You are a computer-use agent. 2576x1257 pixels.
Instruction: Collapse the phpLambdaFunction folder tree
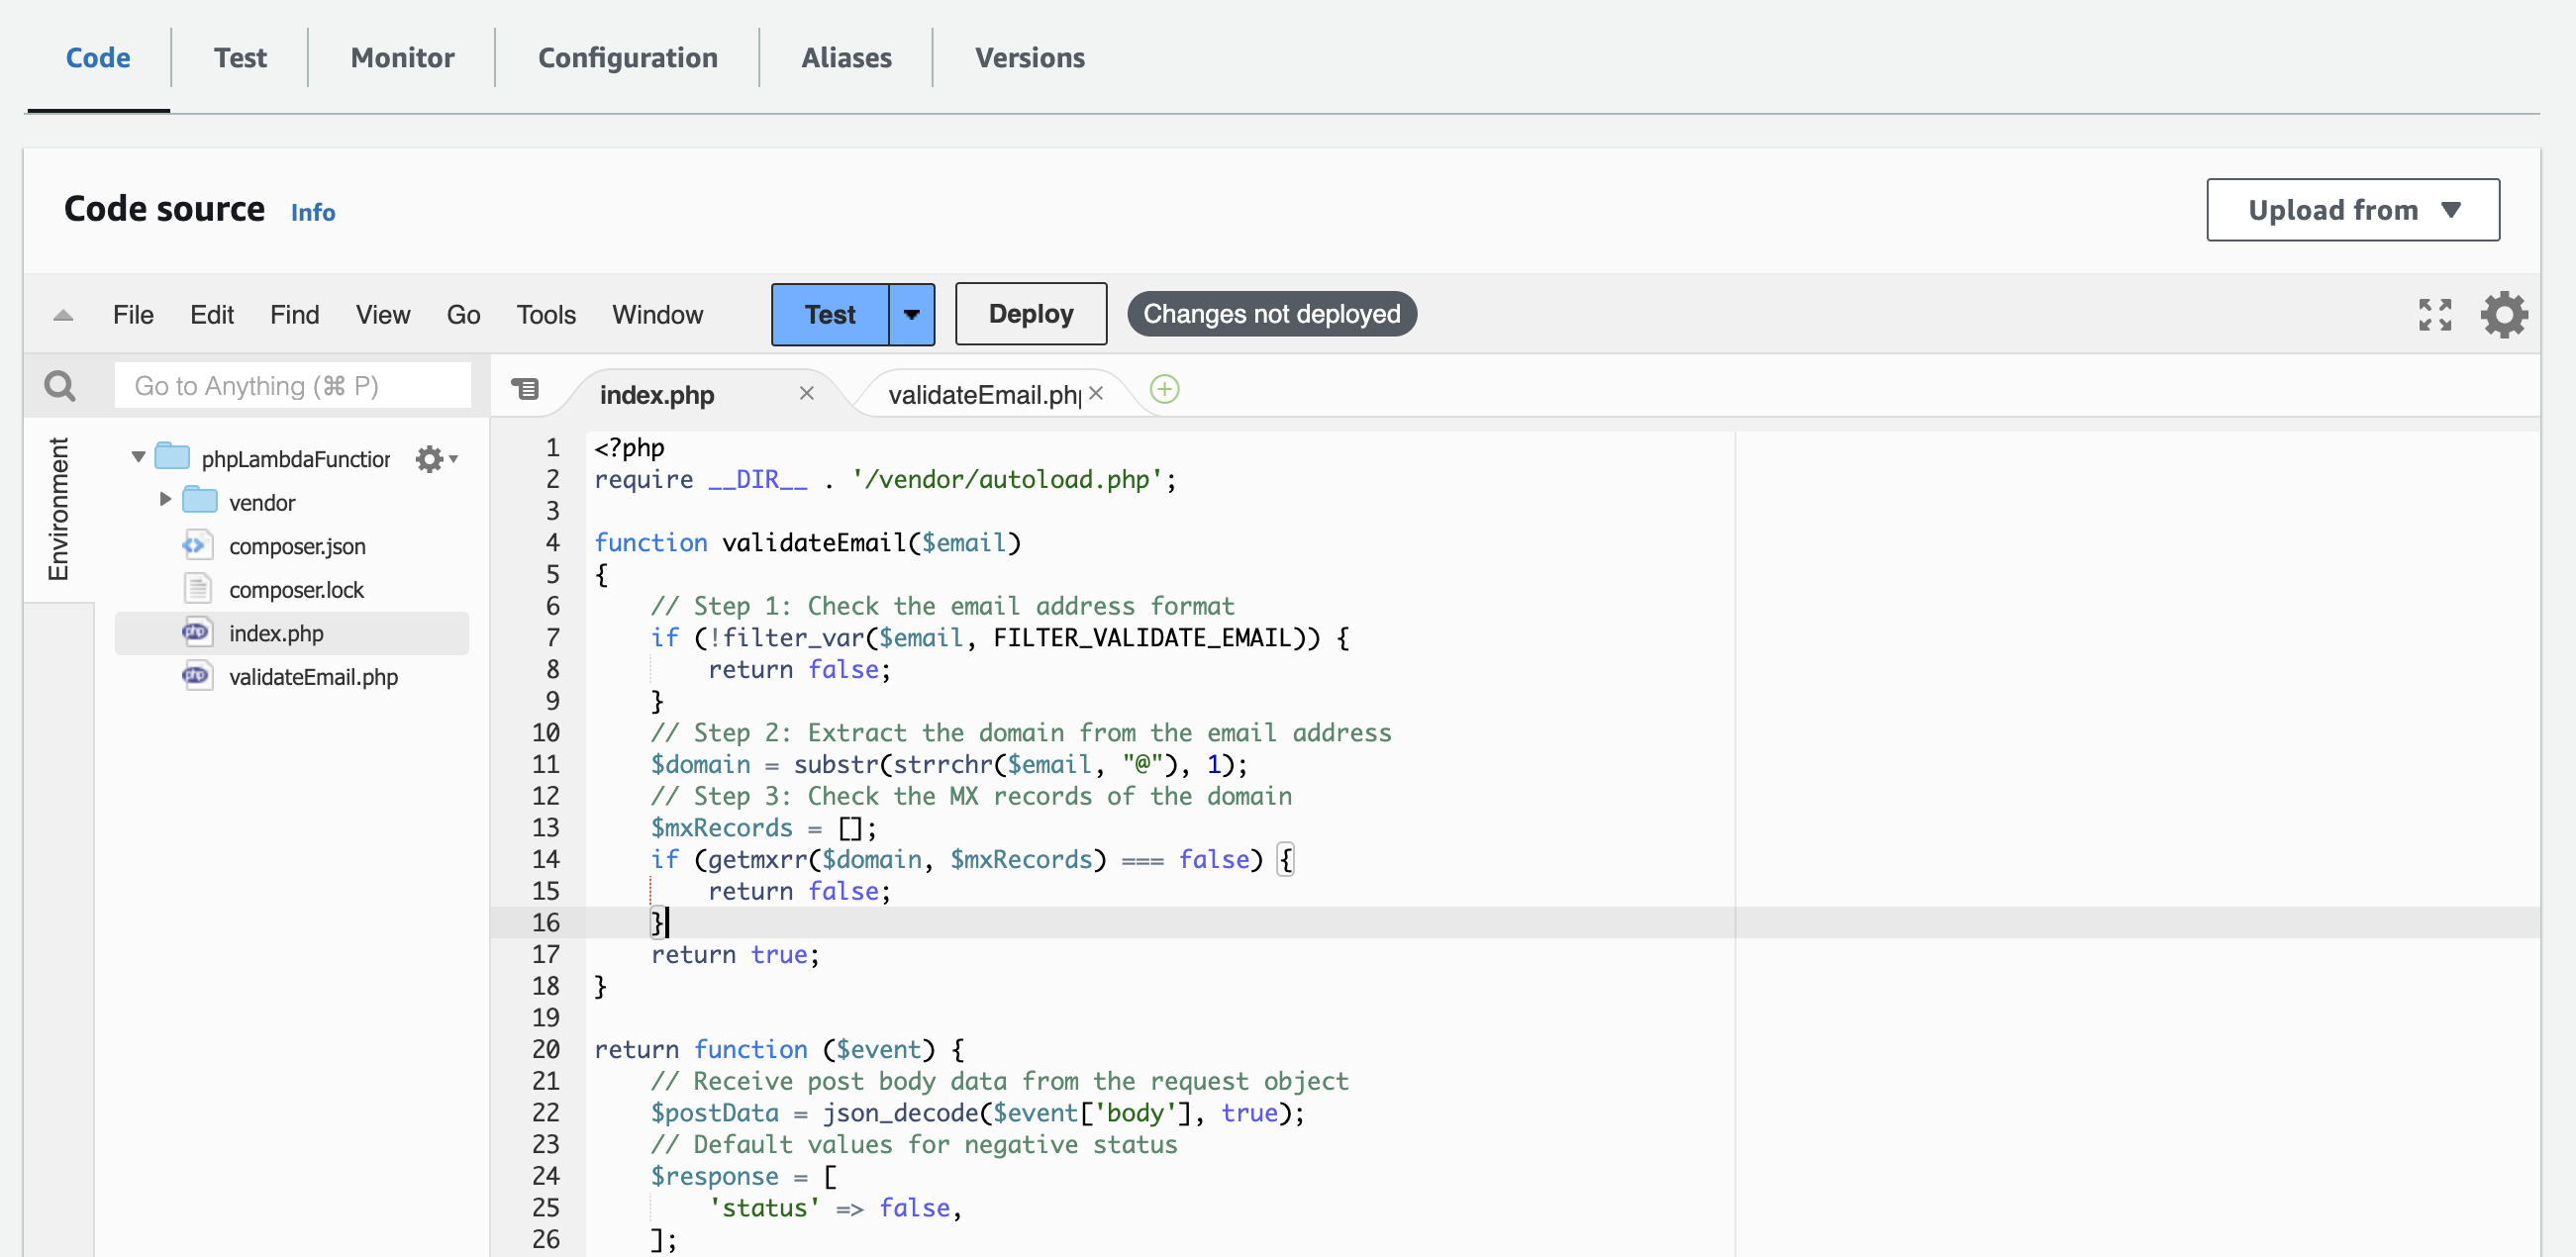pos(138,458)
